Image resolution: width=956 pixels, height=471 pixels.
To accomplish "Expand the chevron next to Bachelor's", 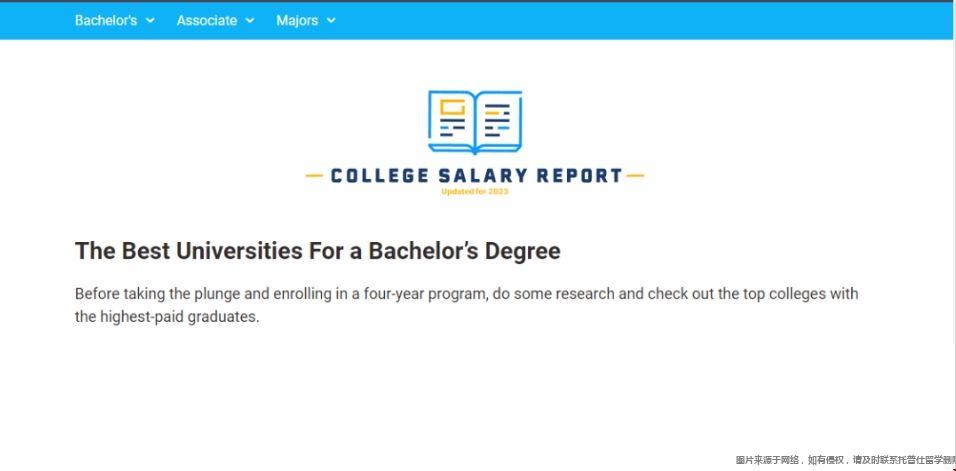I will click(150, 21).
